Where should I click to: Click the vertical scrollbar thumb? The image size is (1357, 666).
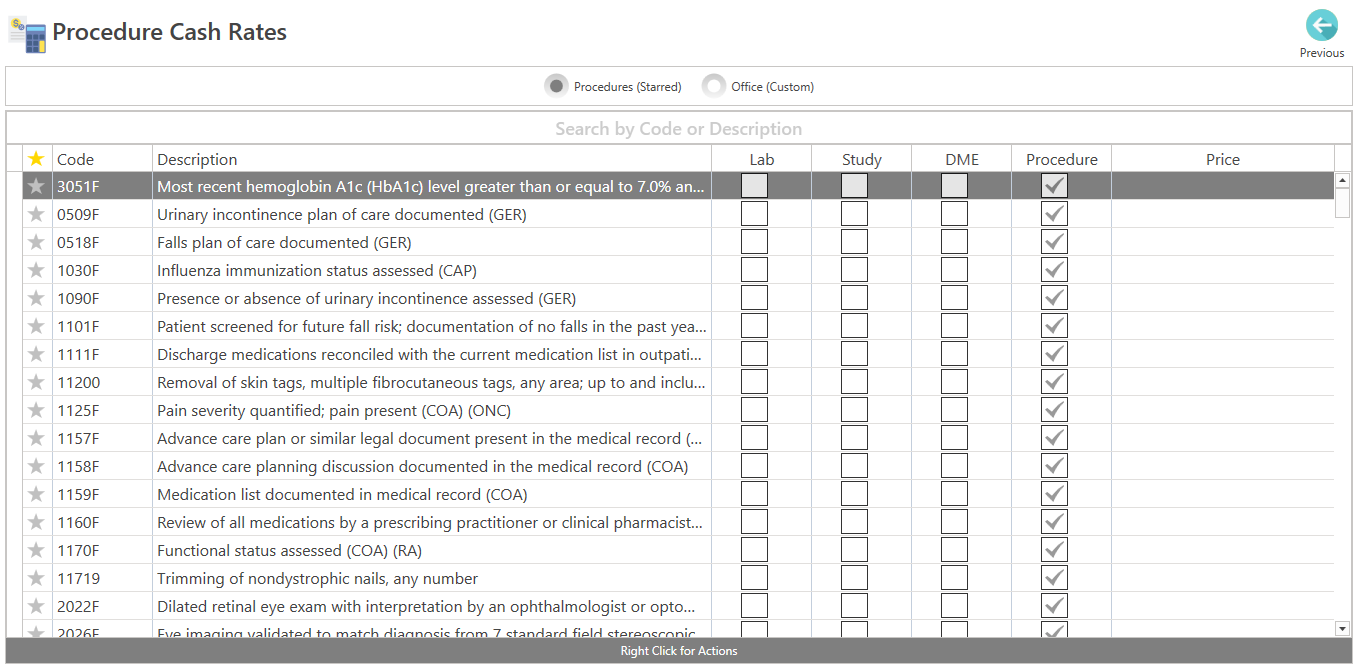click(1342, 203)
